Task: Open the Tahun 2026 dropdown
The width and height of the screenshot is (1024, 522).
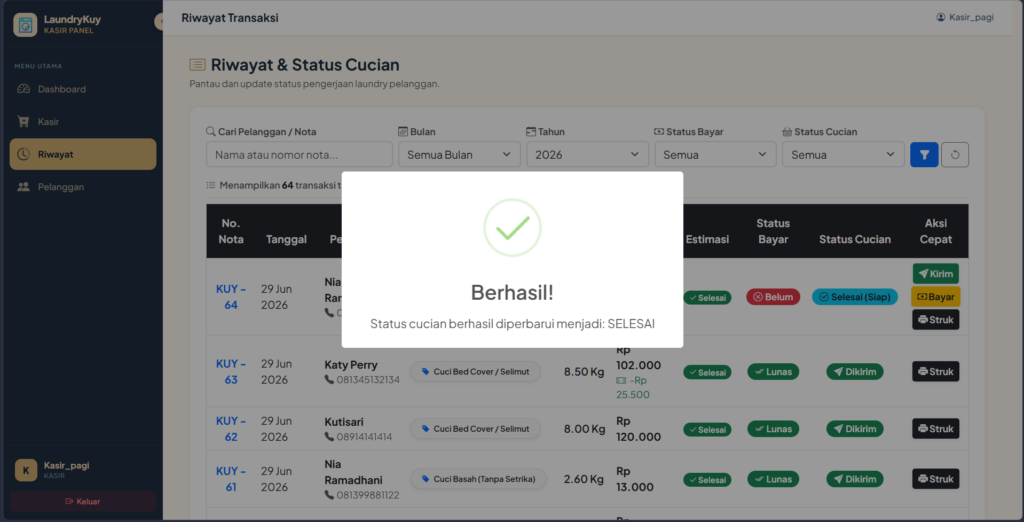Action: pyautogui.click(x=587, y=155)
